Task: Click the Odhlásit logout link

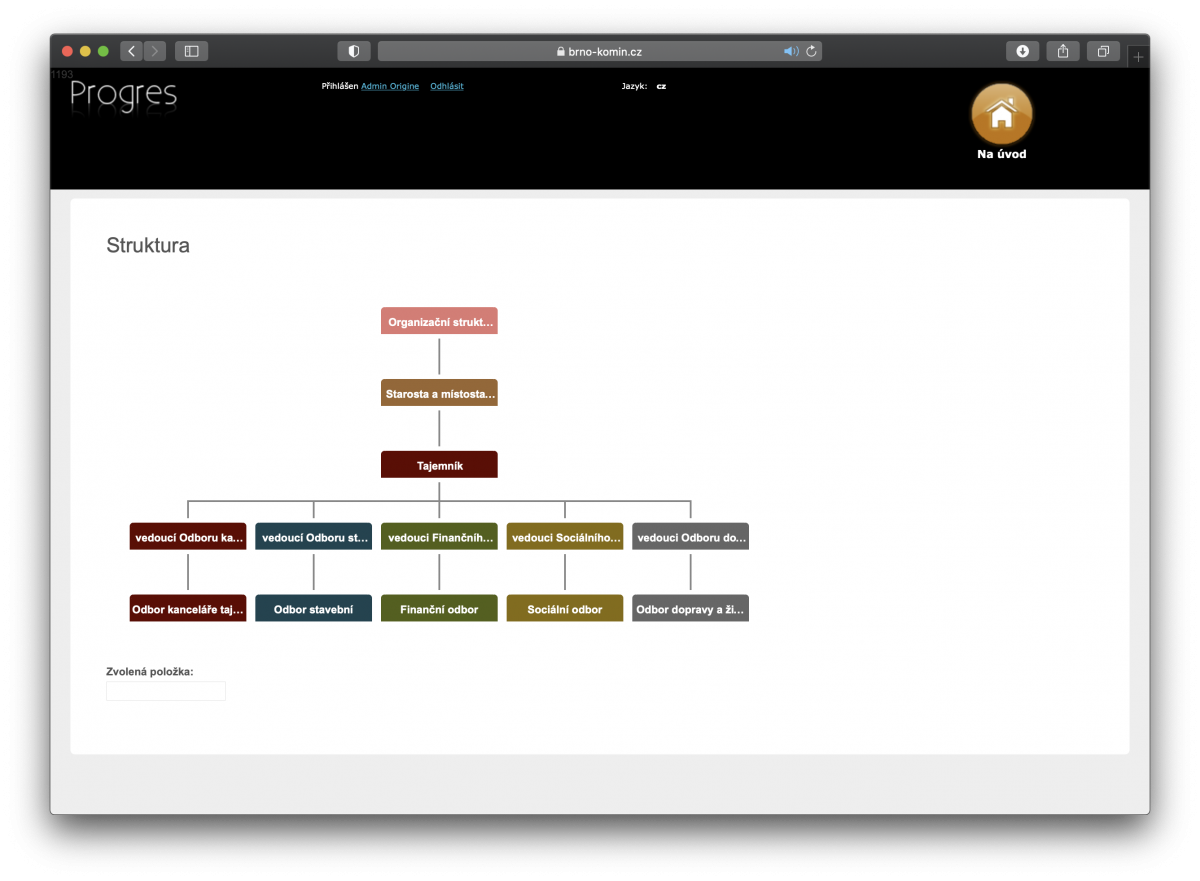Action: click(447, 86)
